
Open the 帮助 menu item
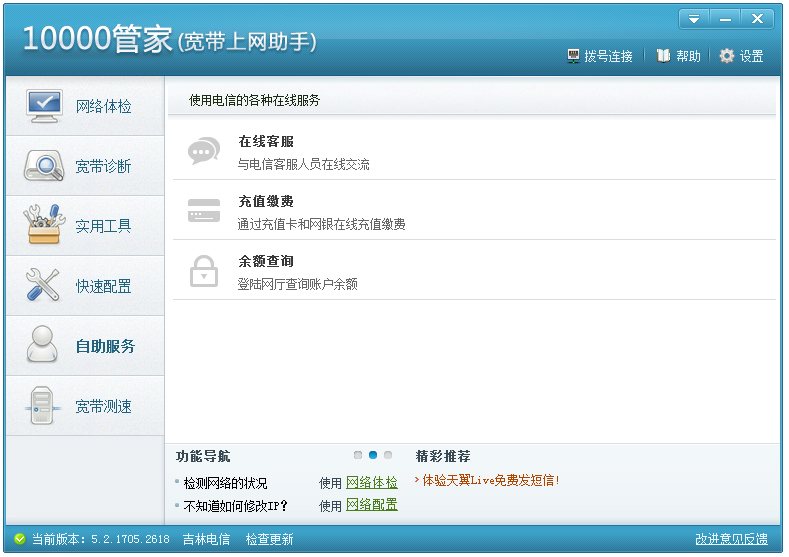[678, 56]
